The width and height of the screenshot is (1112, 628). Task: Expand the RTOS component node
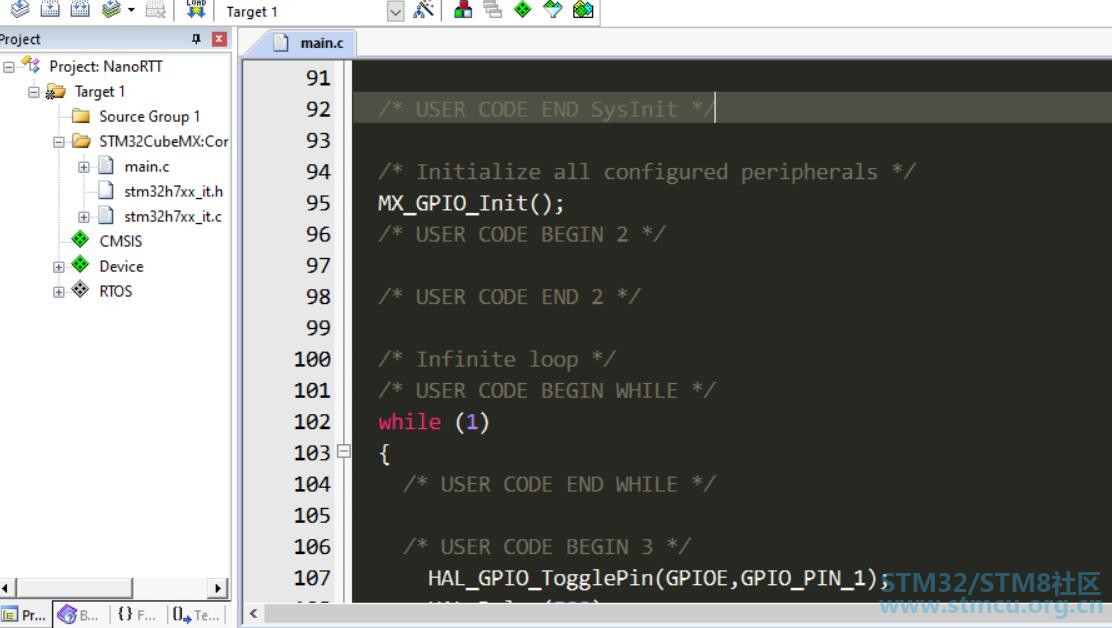(59, 292)
